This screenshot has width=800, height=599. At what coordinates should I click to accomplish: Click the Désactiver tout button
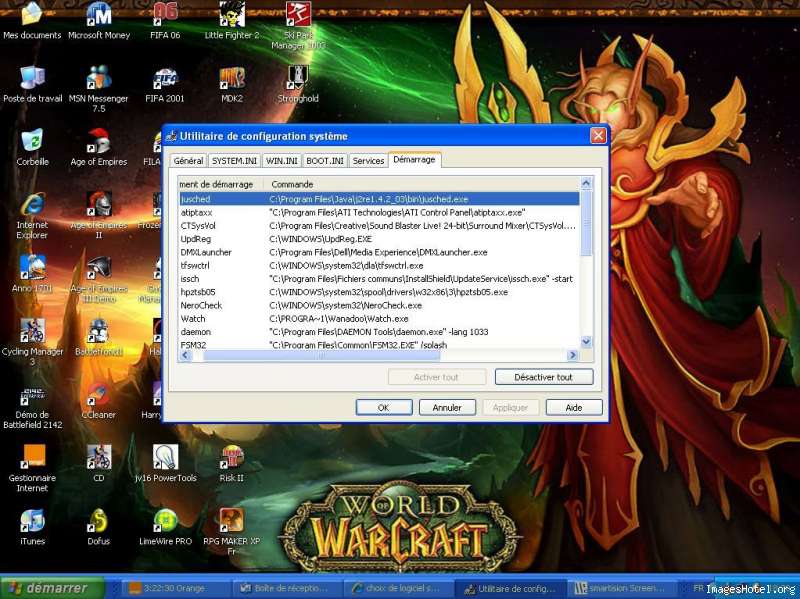point(543,377)
